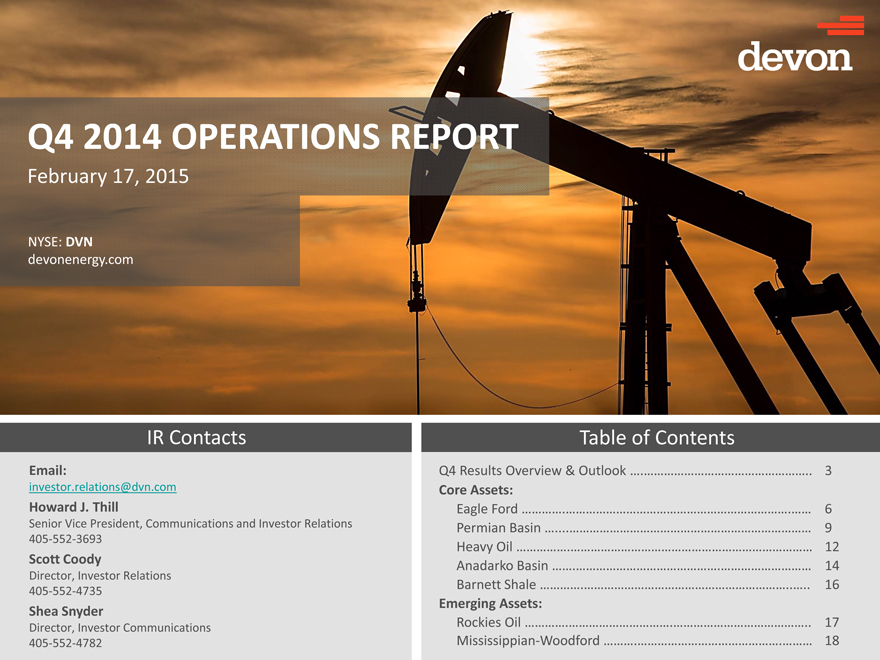Click the Core Assets heading
Screen dimensions: 880x660
pyautogui.click(x=476, y=490)
